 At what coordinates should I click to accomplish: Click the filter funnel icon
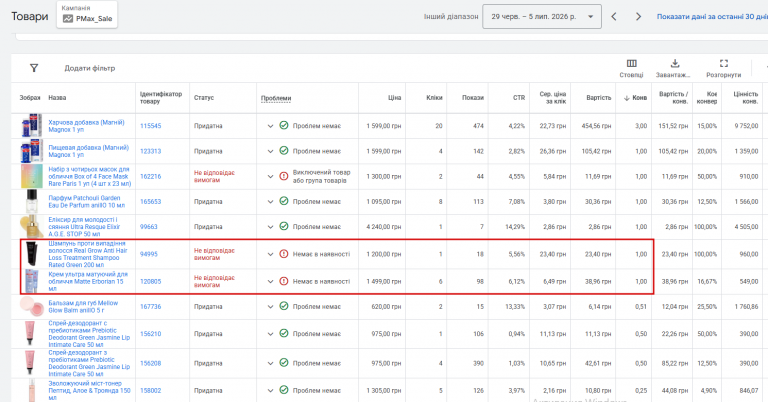click(x=34, y=68)
